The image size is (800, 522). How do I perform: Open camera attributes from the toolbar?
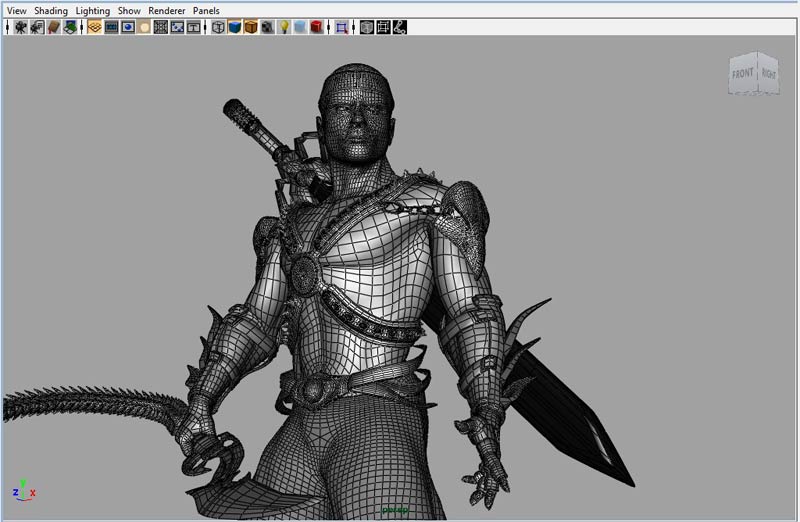click(37, 27)
